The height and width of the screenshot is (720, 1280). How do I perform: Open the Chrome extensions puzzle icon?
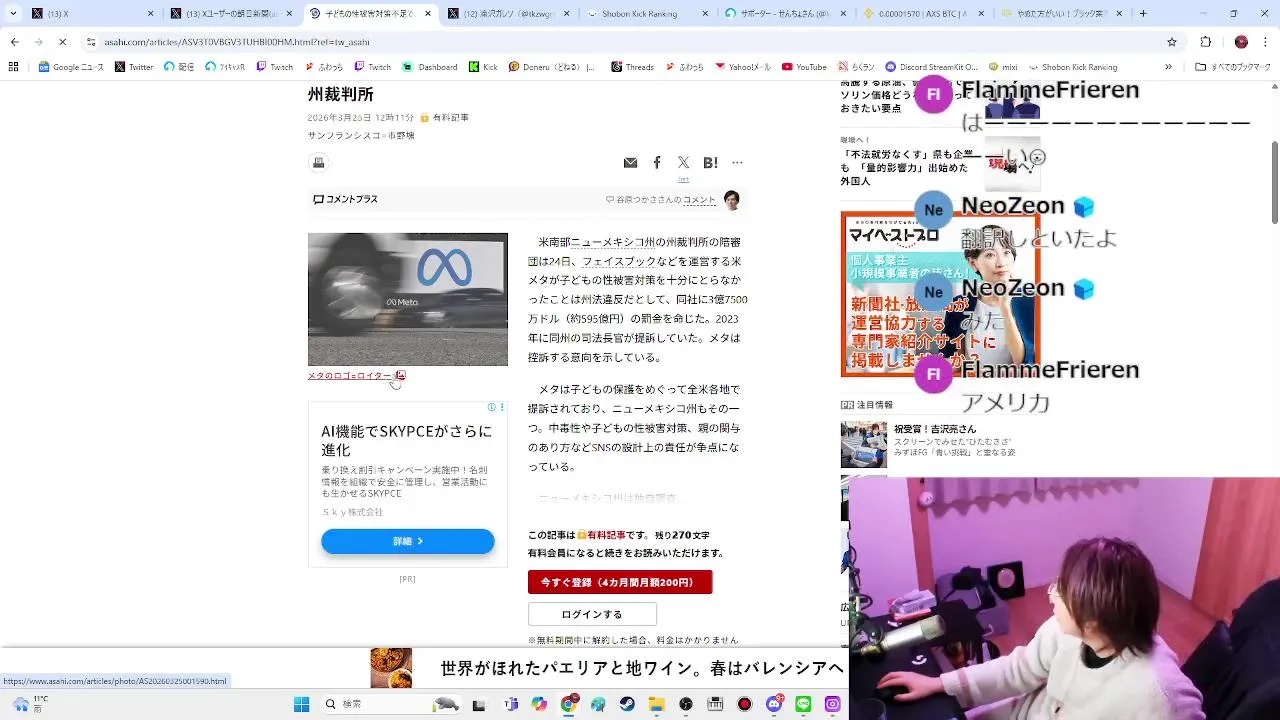point(1206,42)
